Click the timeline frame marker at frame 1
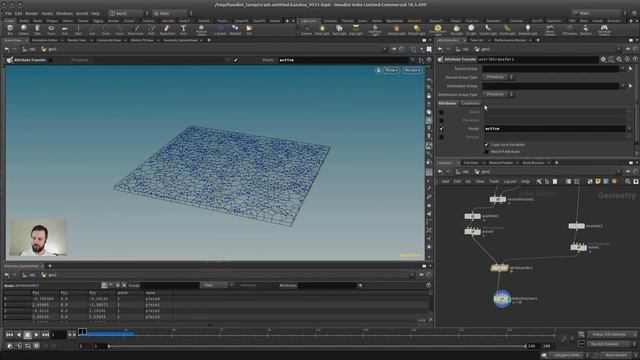 point(82,331)
